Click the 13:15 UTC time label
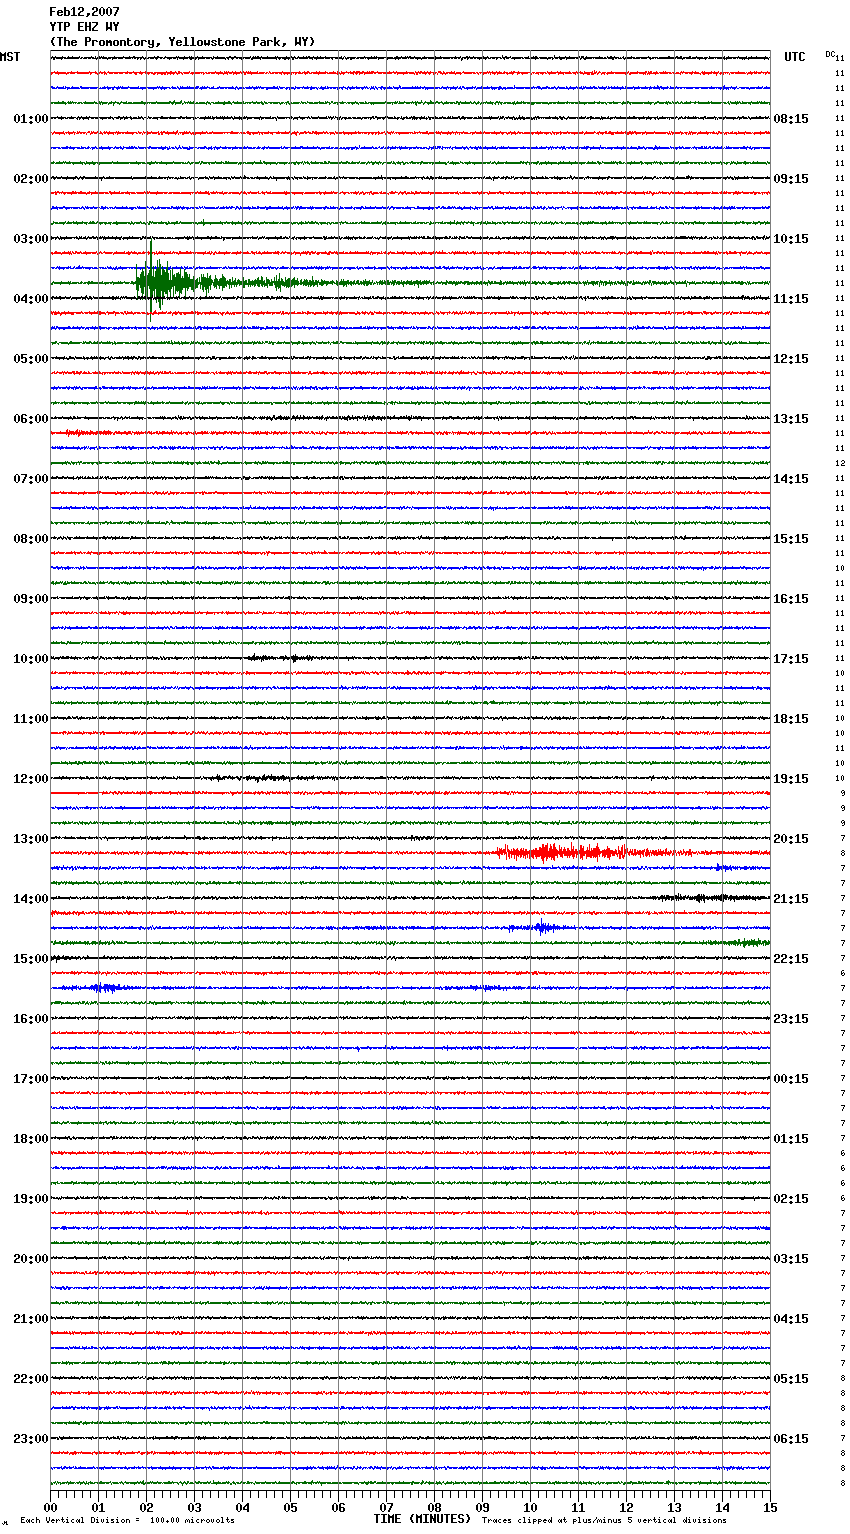850x1534 pixels. pos(791,419)
